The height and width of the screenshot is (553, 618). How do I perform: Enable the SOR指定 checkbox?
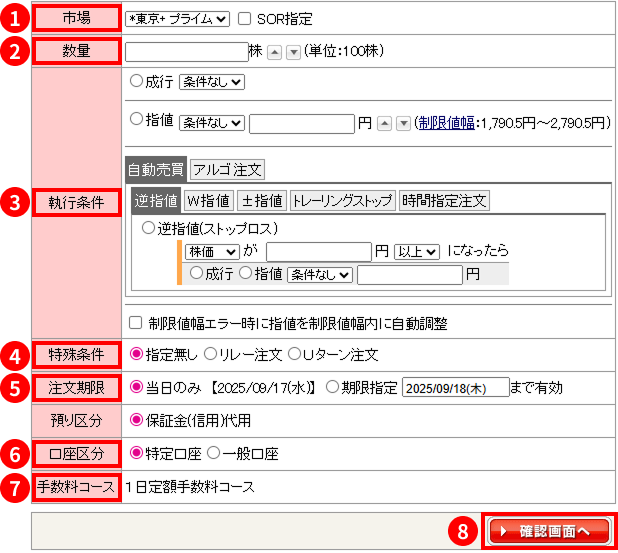[244, 18]
